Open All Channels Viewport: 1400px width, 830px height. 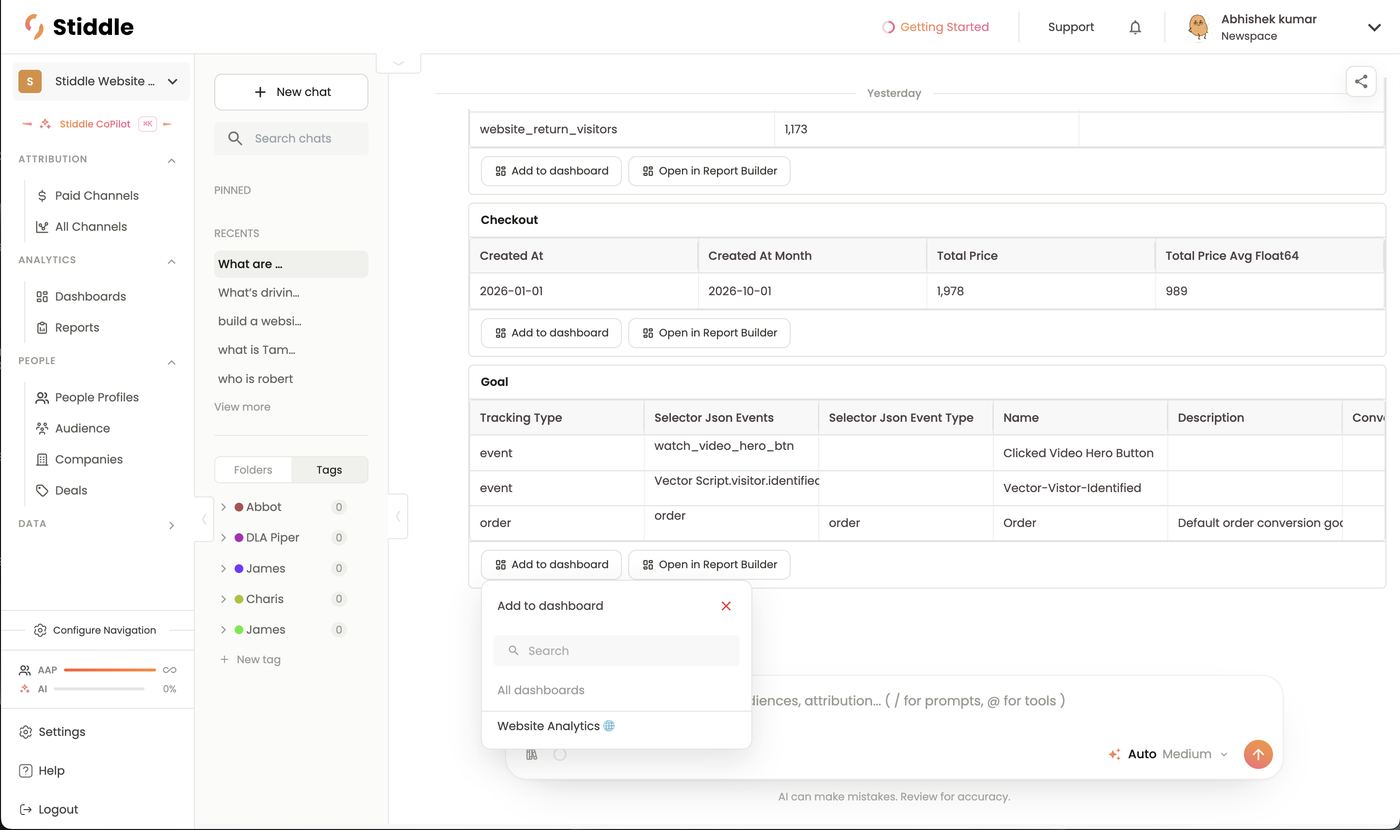coord(90,227)
